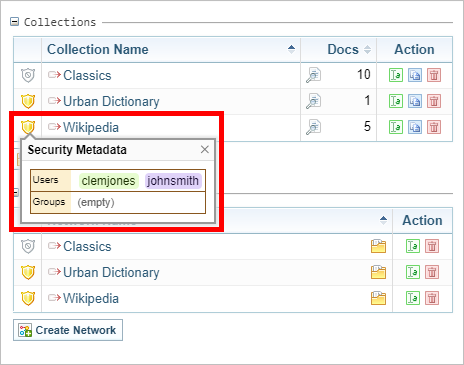Click the clemjones user tag
464x365 pixels.
[109, 181]
